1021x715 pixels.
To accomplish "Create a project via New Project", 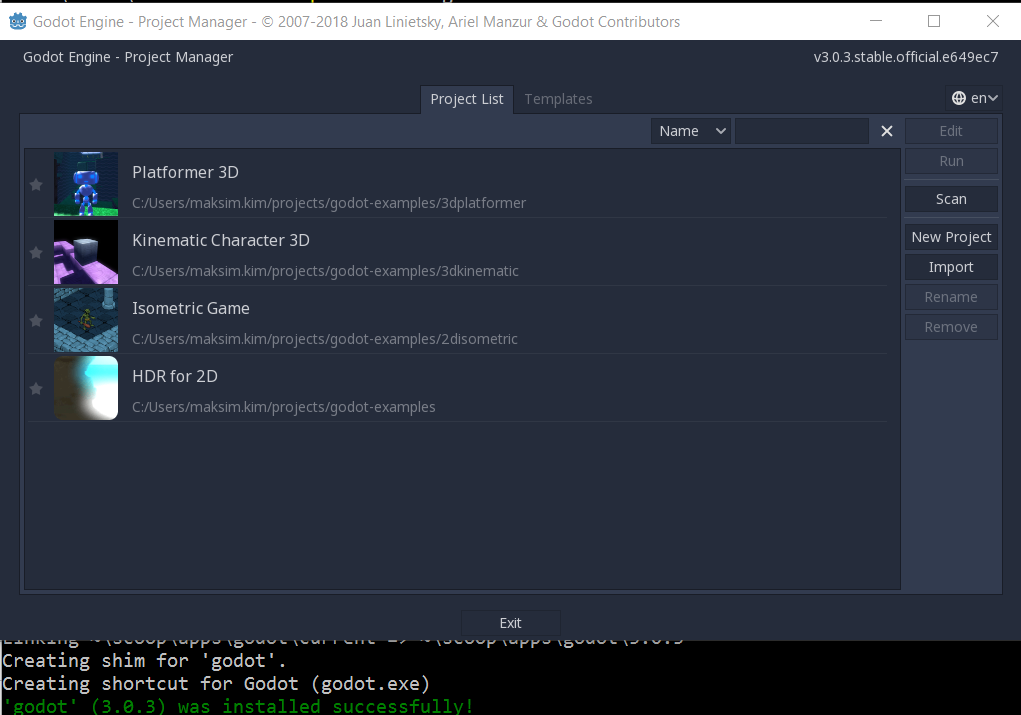I will point(951,237).
